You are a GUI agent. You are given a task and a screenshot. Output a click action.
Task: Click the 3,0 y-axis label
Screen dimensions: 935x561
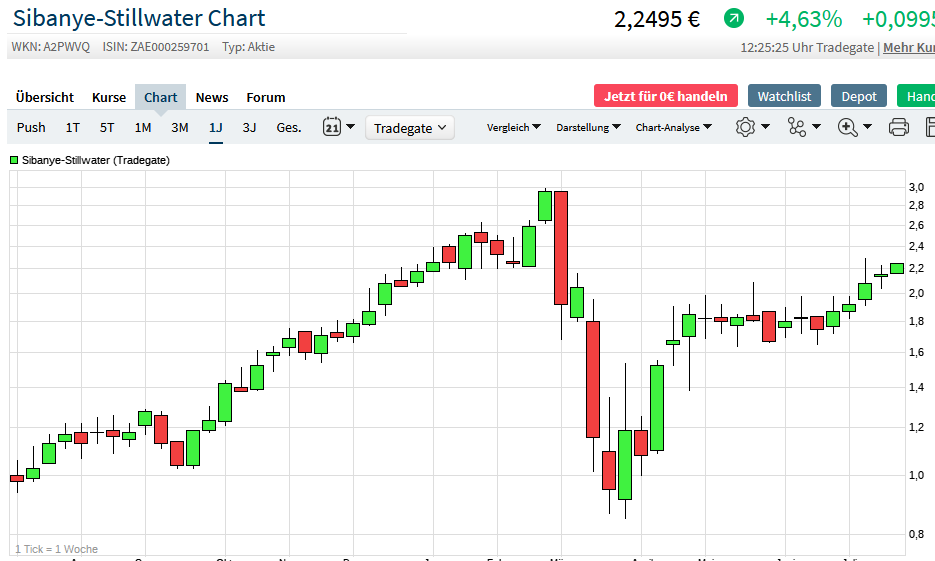[x=916, y=187]
